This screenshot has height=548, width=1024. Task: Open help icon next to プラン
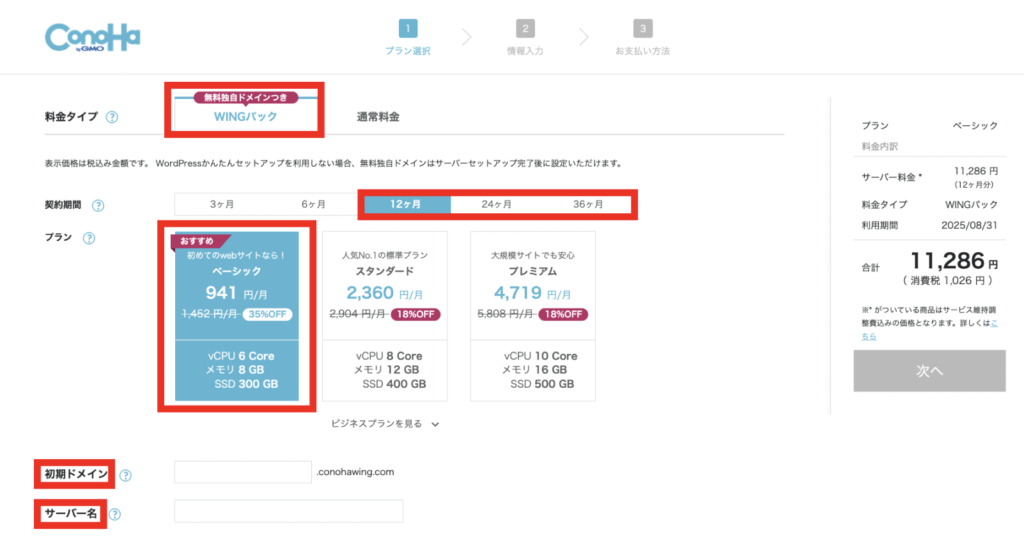point(89,238)
